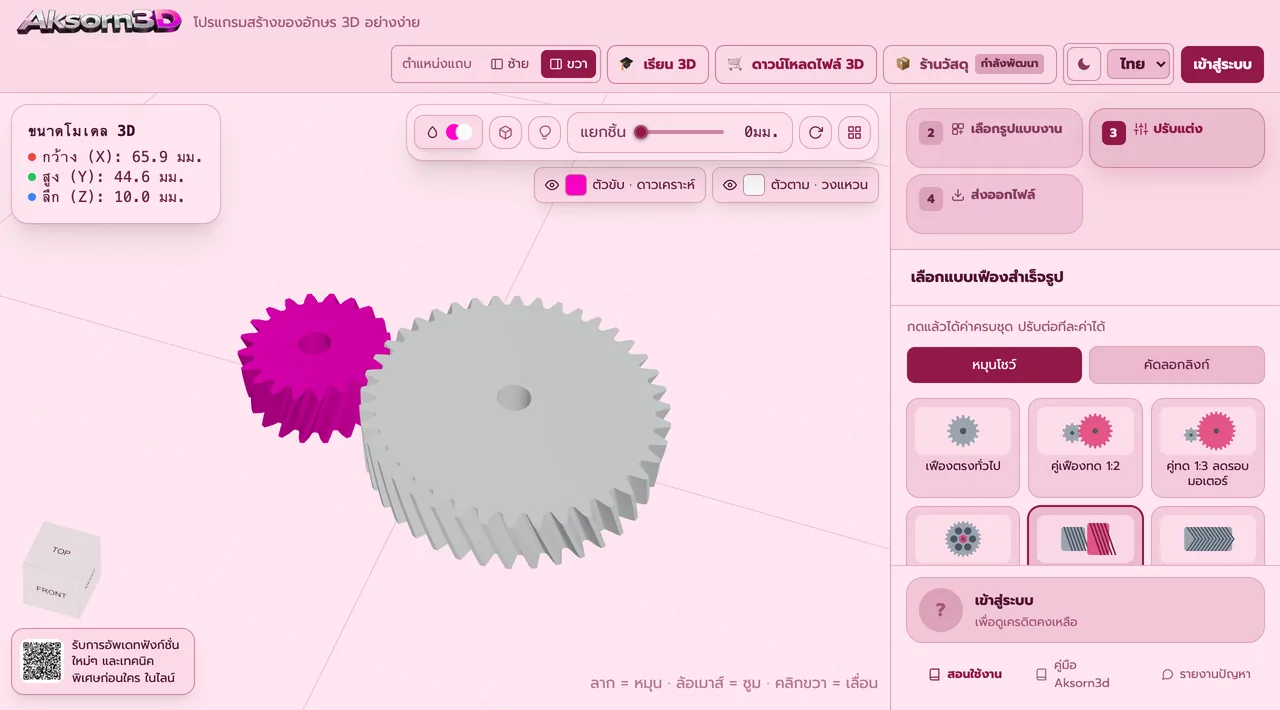Viewport: 1280px width, 710px height.
Task: Go to step 4 ส่งออกไฟล์
Action: click(x=994, y=204)
